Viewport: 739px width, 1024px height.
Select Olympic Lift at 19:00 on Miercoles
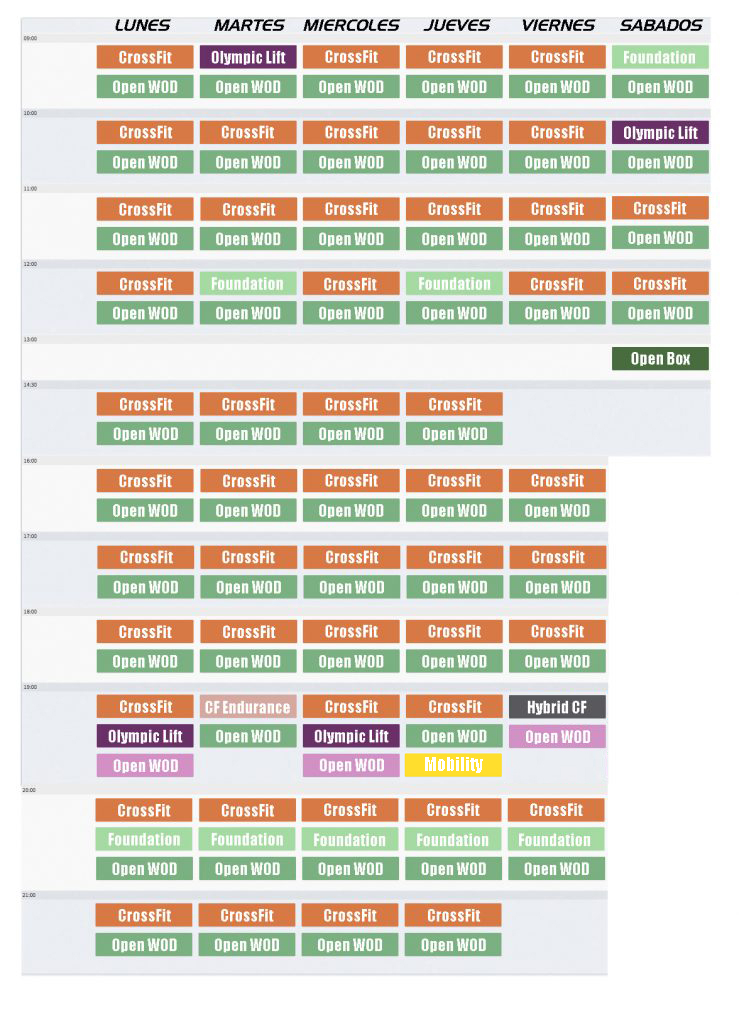click(x=351, y=736)
